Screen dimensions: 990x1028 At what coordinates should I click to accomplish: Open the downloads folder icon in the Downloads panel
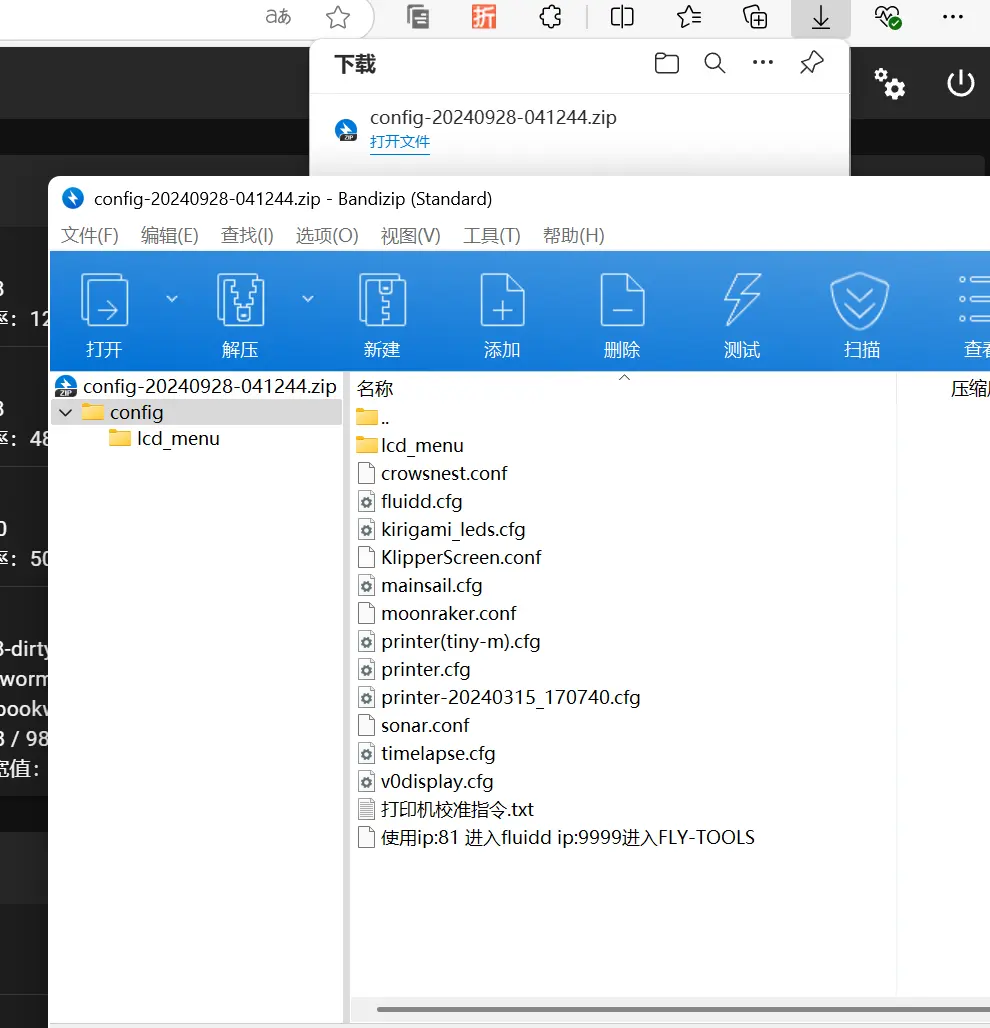(667, 63)
